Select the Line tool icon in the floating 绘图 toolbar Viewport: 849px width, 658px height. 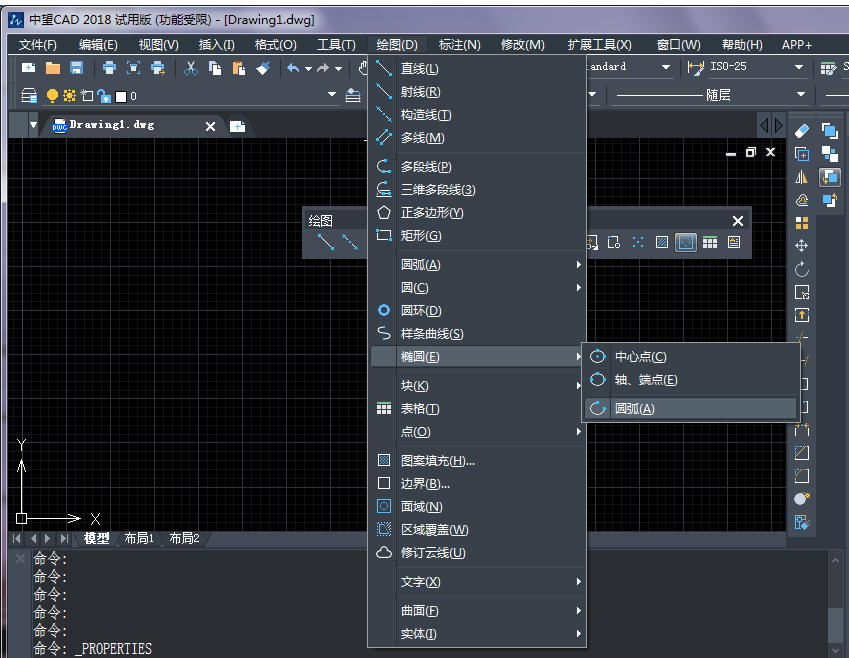tap(324, 240)
